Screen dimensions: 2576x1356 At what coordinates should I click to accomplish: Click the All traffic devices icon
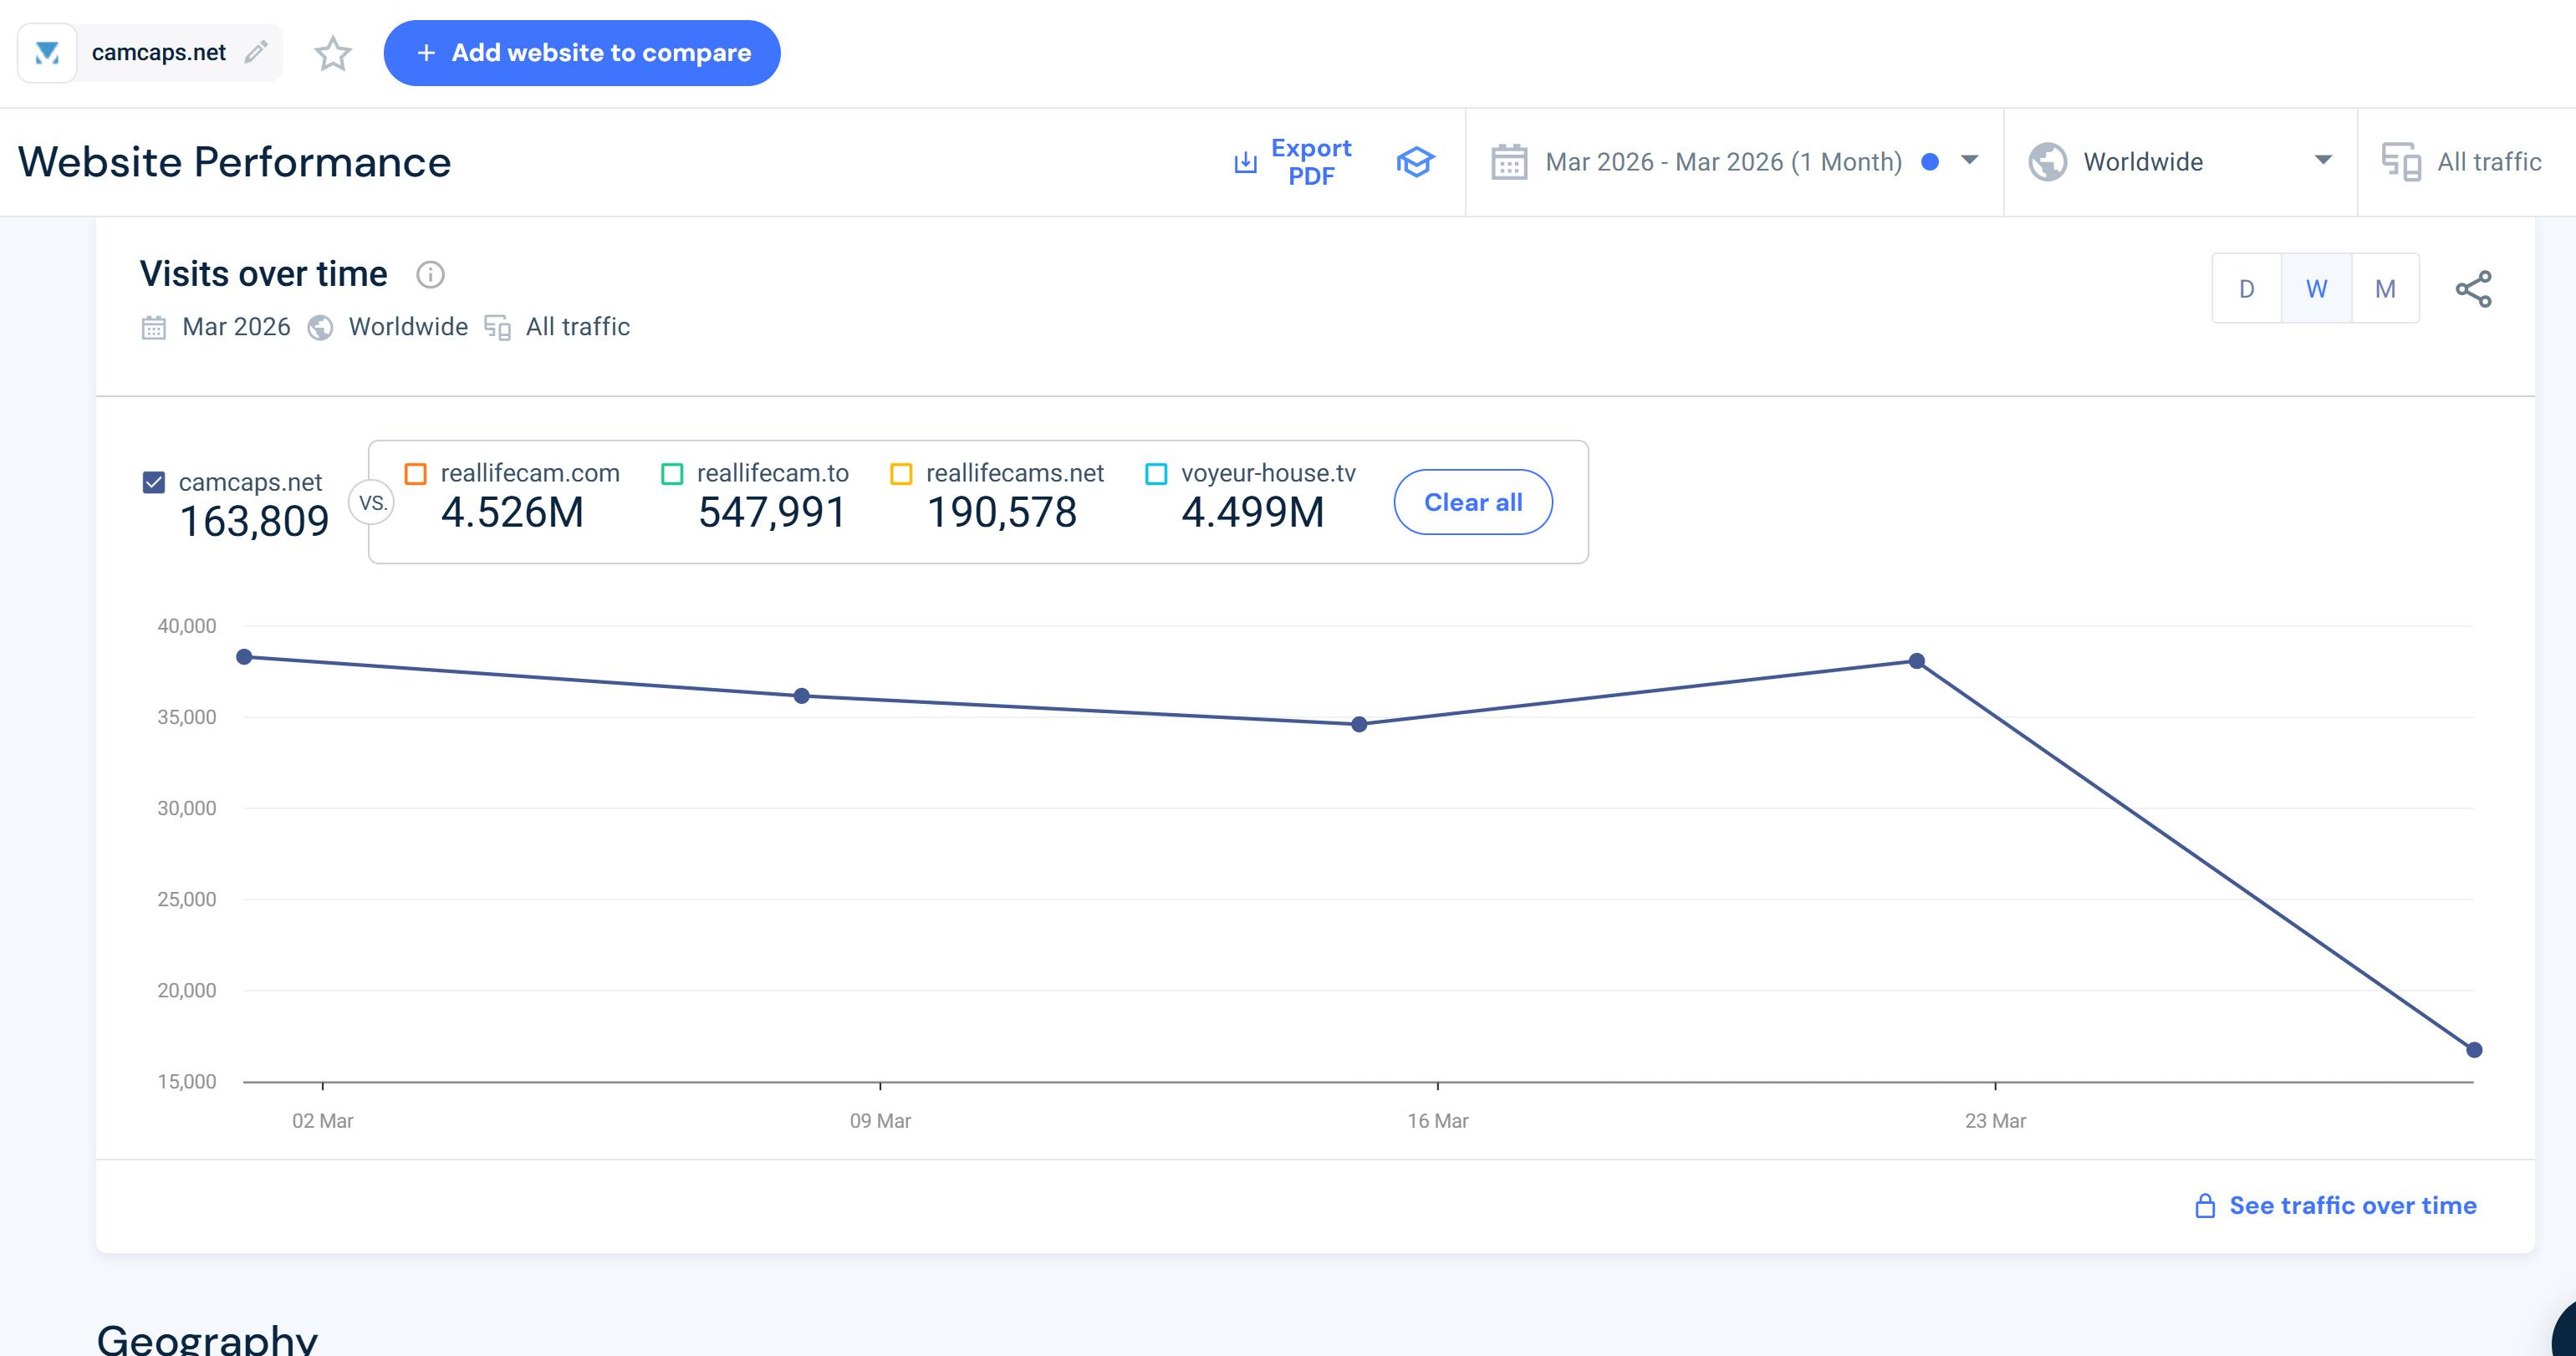point(2401,162)
